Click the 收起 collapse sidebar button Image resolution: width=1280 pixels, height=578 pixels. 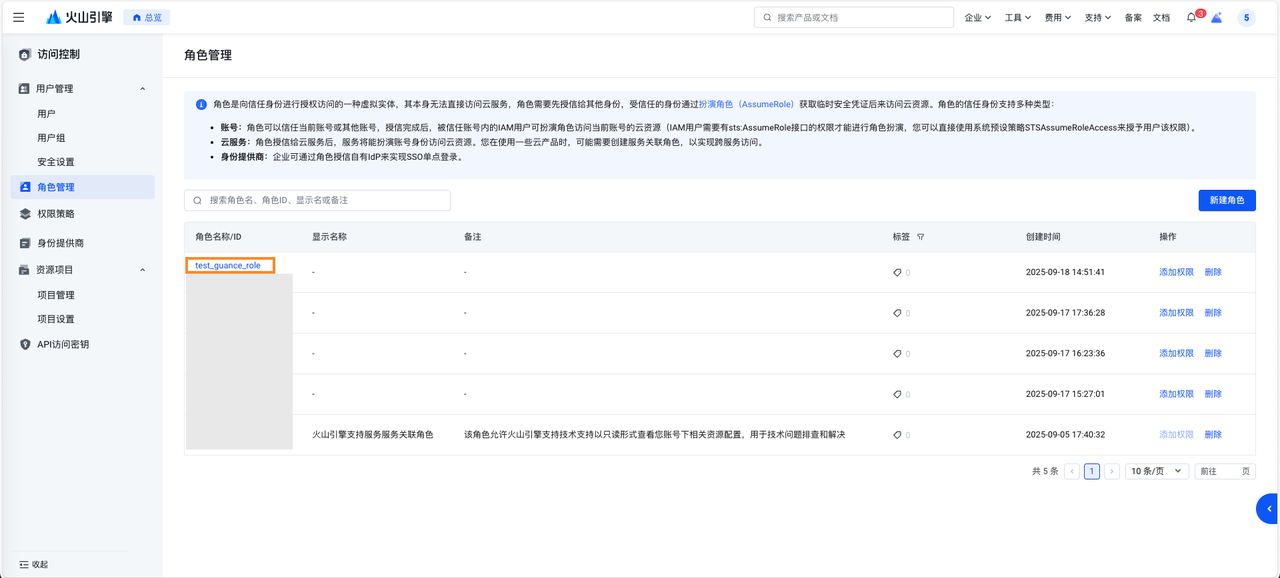pyautogui.click(x=33, y=564)
